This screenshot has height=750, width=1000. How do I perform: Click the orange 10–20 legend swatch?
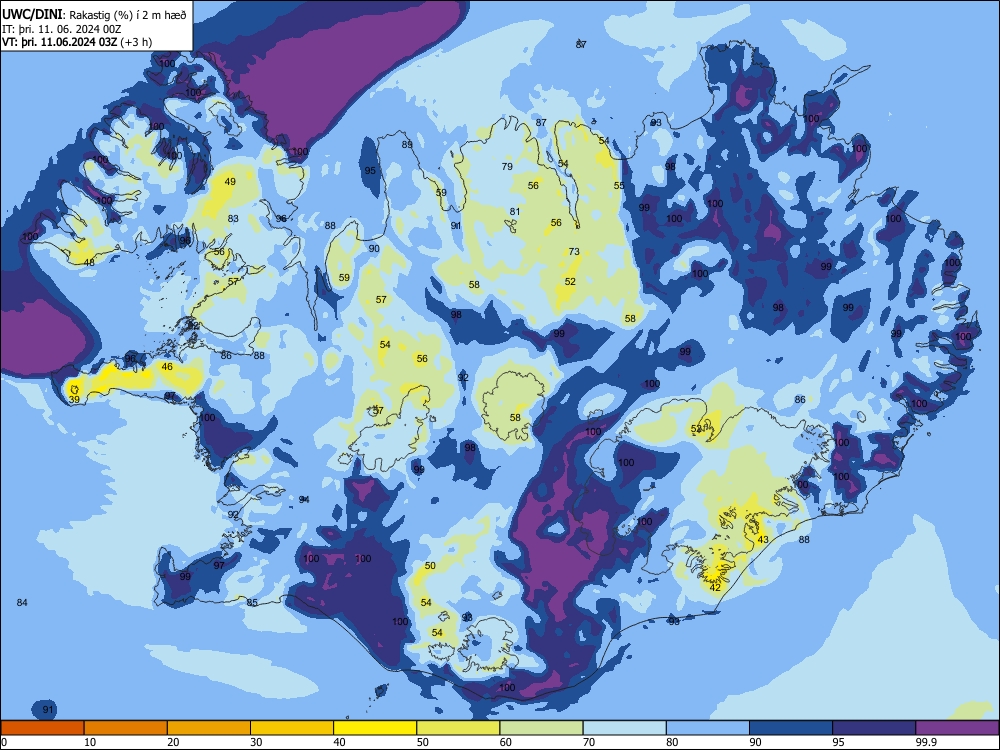click(126, 728)
